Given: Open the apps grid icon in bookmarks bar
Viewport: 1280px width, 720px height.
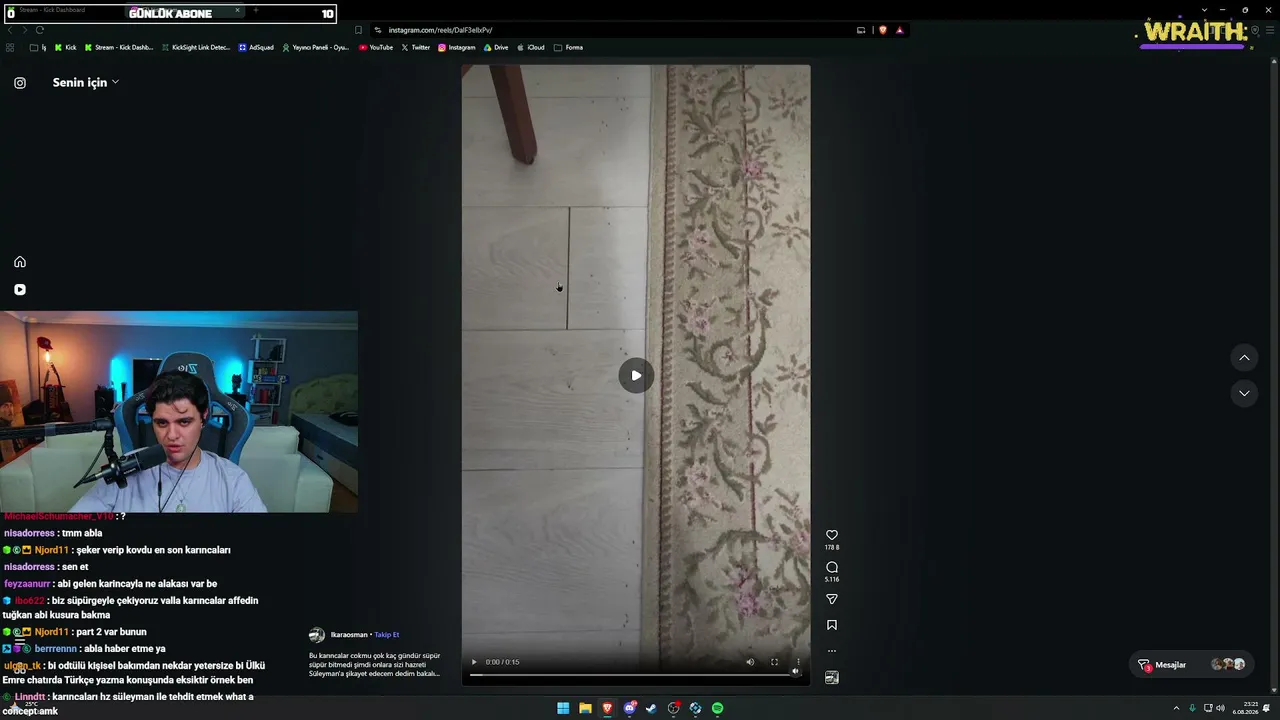Looking at the screenshot, I should pyautogui.click(x=10, y=47).
